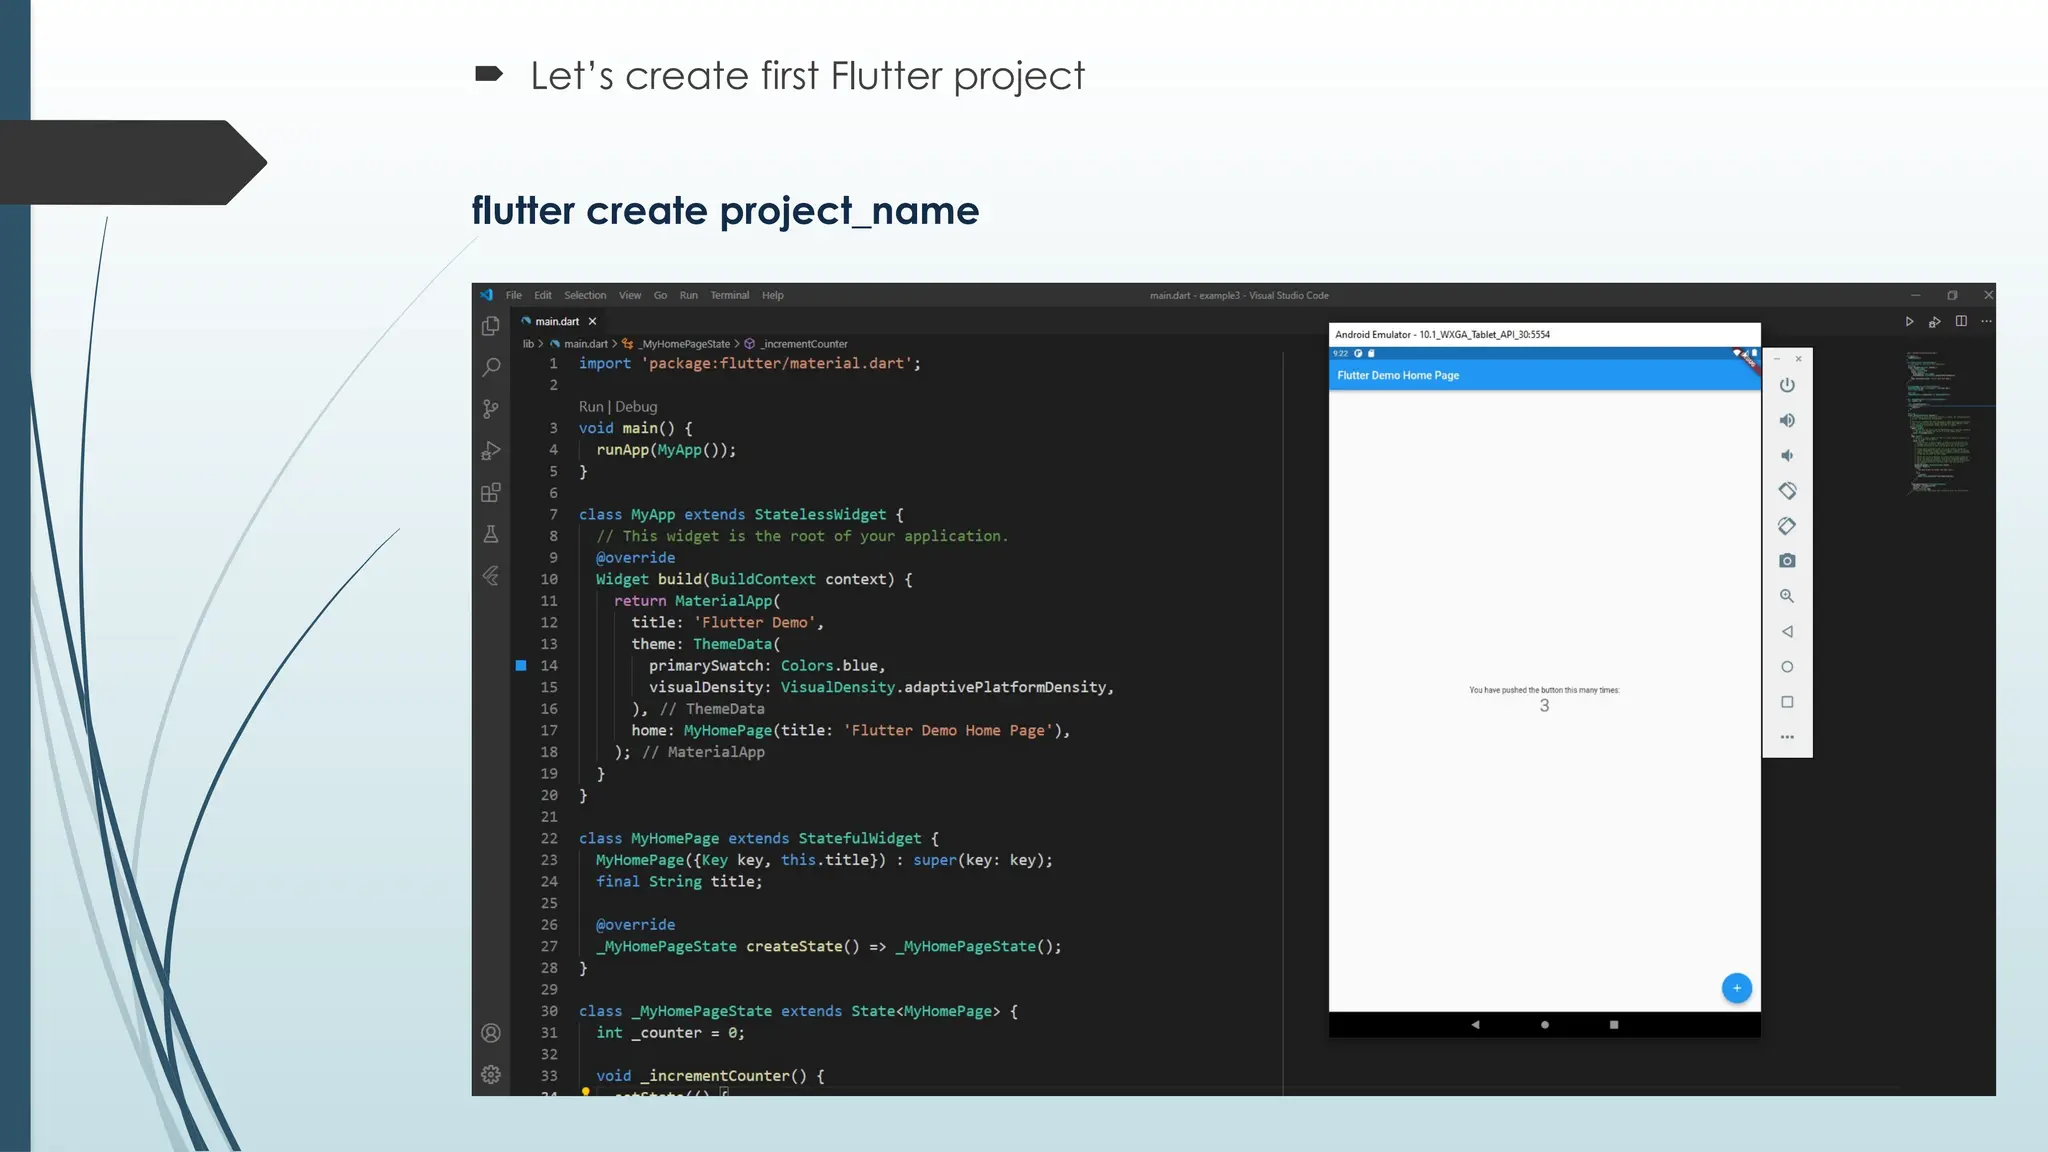Open the Accounts icon in activity bar
This screenshot has height=1152, width=2048.
490,1033
